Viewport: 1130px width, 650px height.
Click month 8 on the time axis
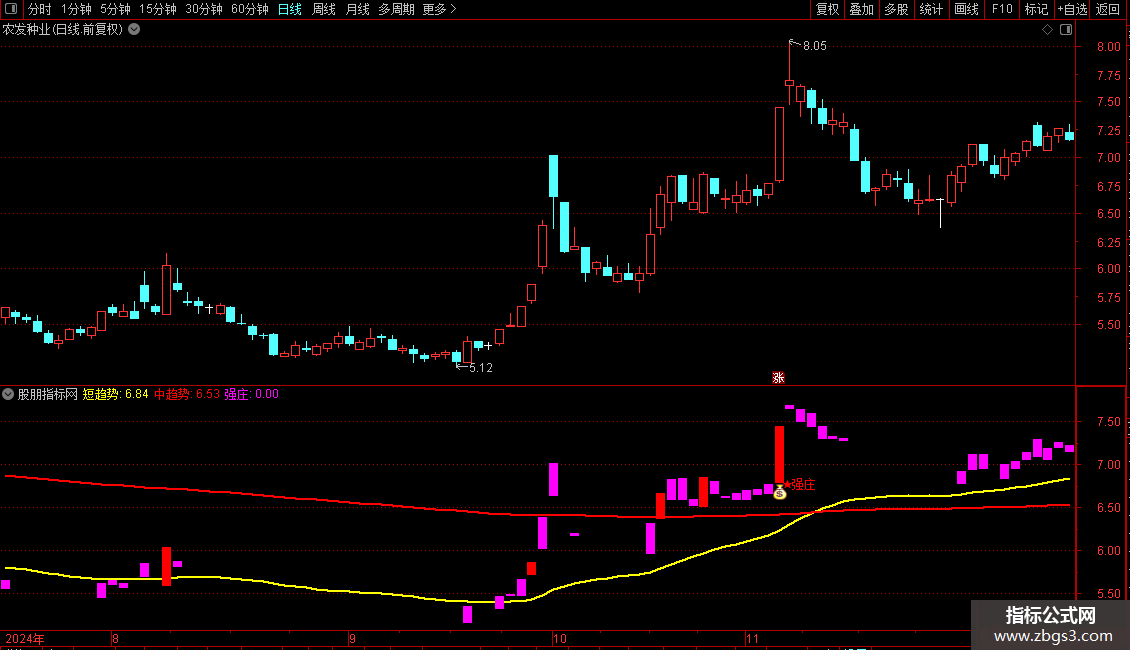pyautogui.click(x=115, y=638)
